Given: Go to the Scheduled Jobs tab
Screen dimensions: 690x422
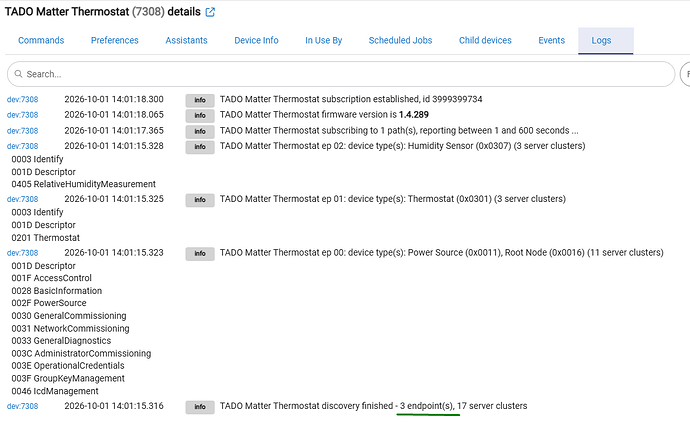Looking at the screenshot, I should [x=400, y=40].
